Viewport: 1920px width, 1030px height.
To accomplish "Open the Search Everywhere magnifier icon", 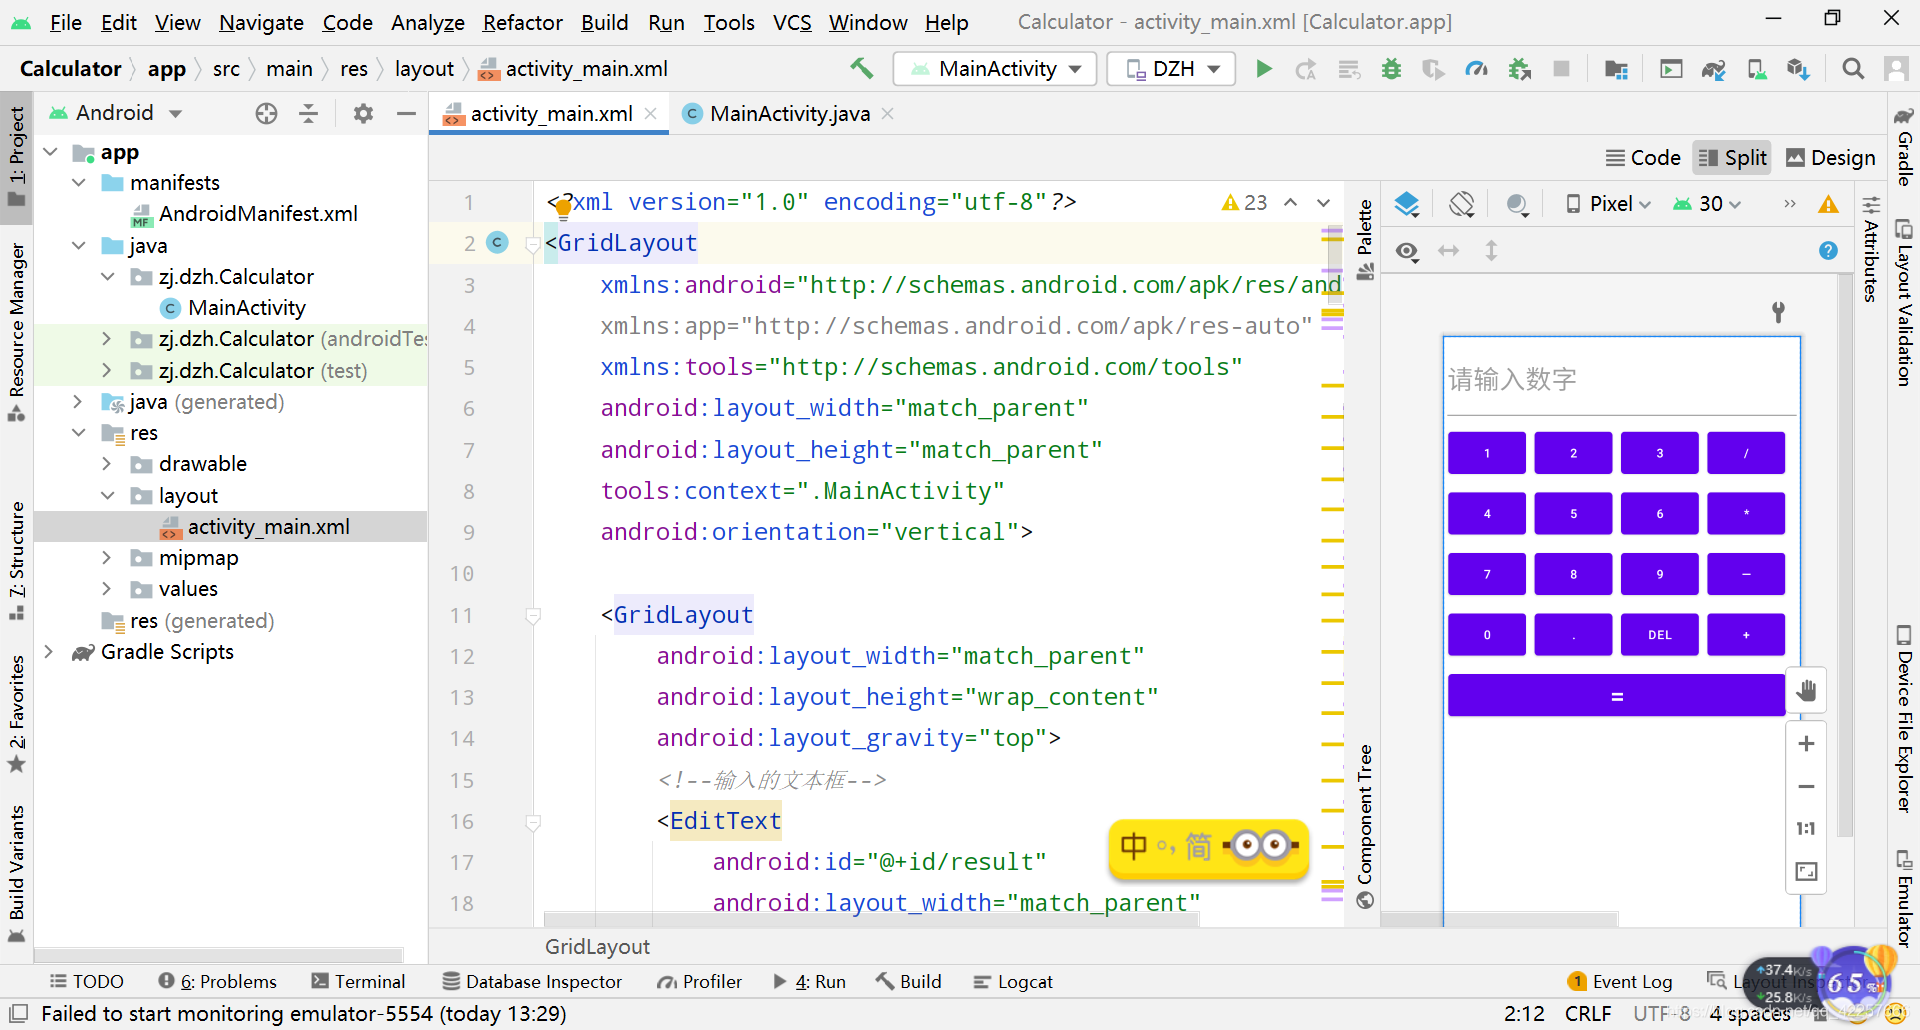I will pyautogui.click(x=1853, y=69).
